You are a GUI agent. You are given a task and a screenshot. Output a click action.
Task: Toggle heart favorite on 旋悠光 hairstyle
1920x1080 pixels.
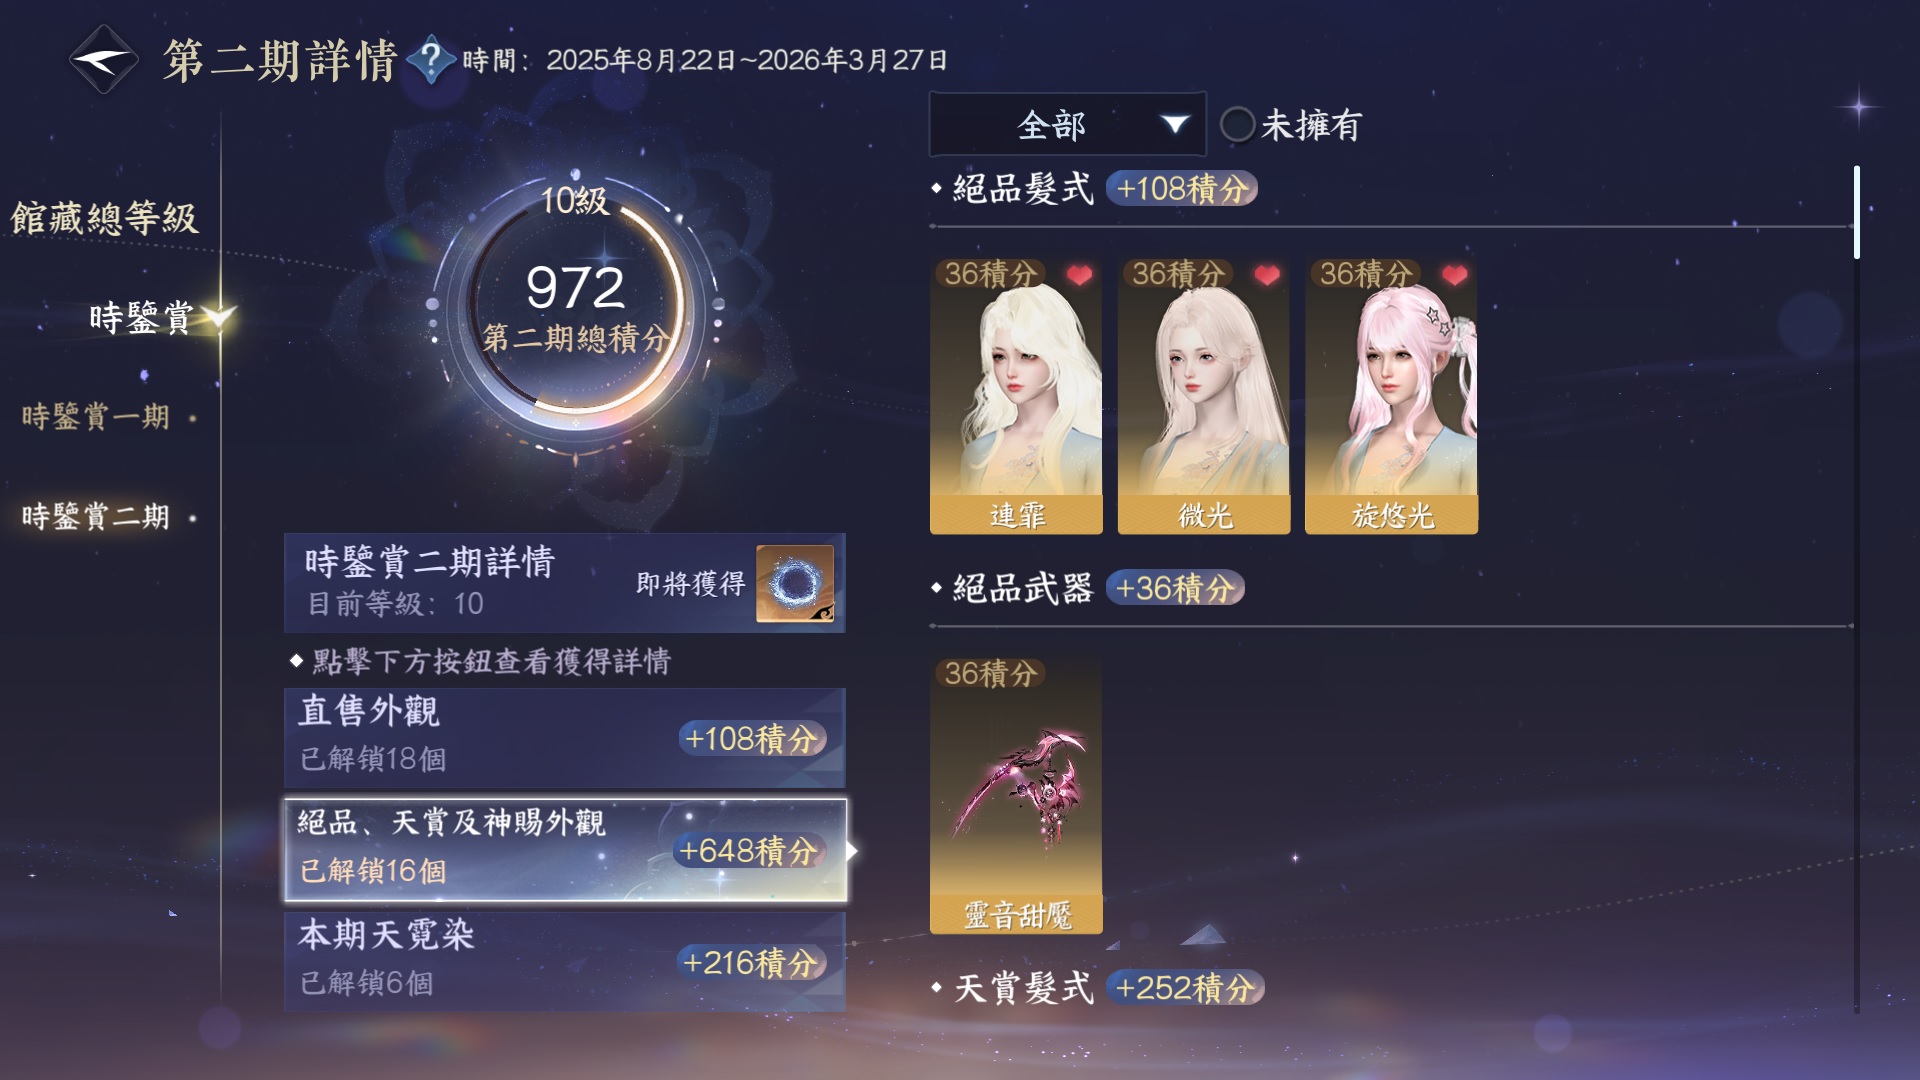[x=1455, y=274]
